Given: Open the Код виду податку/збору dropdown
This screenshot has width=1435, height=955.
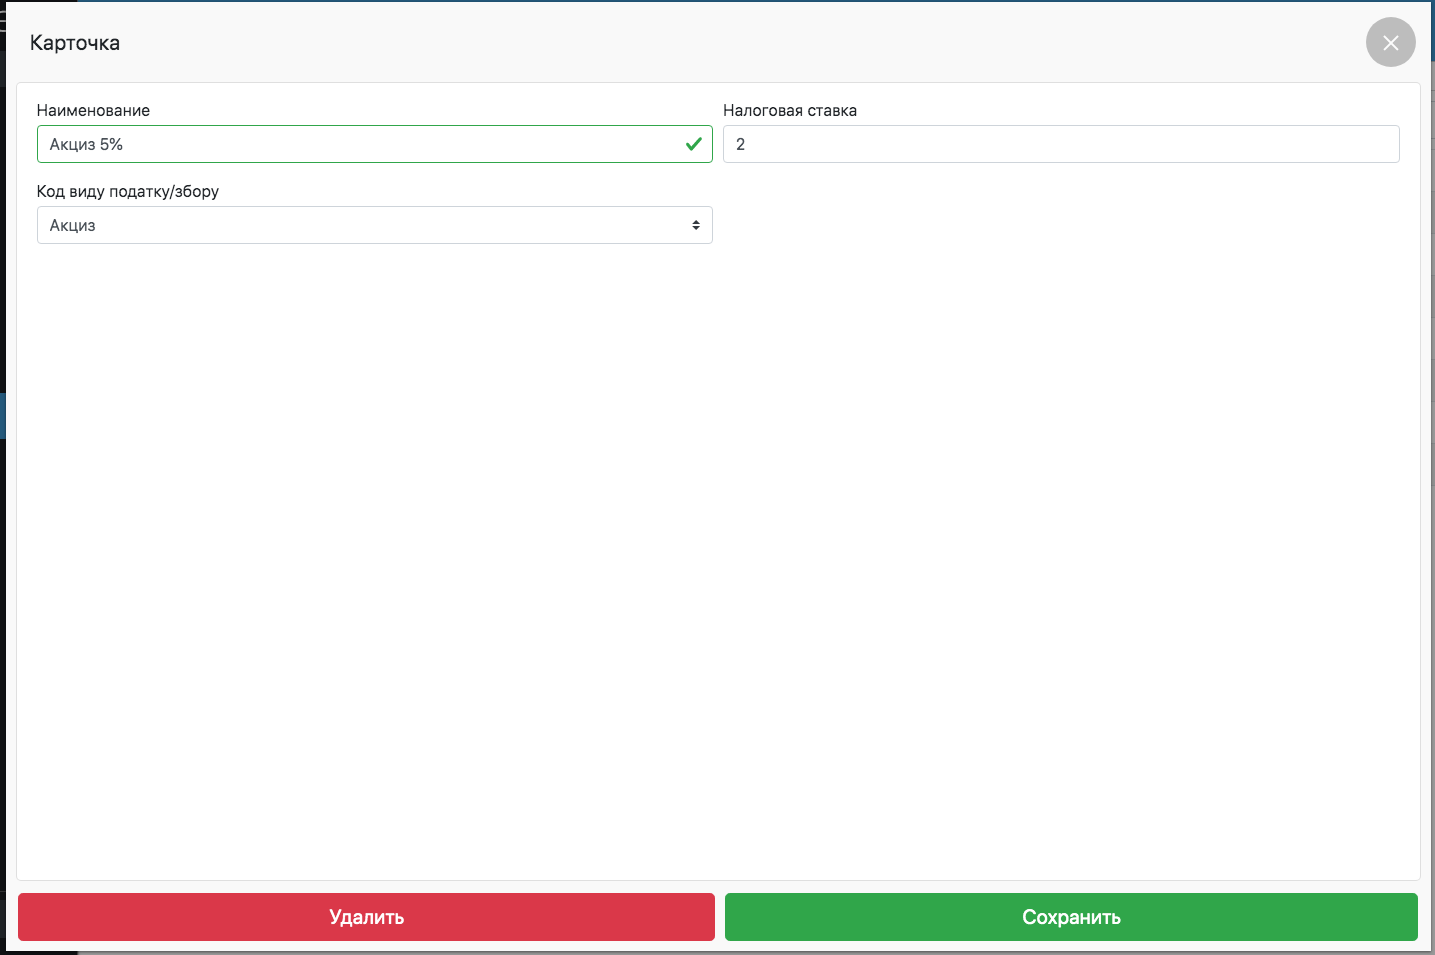Looking at the screenshot, I should coord(374,225).
